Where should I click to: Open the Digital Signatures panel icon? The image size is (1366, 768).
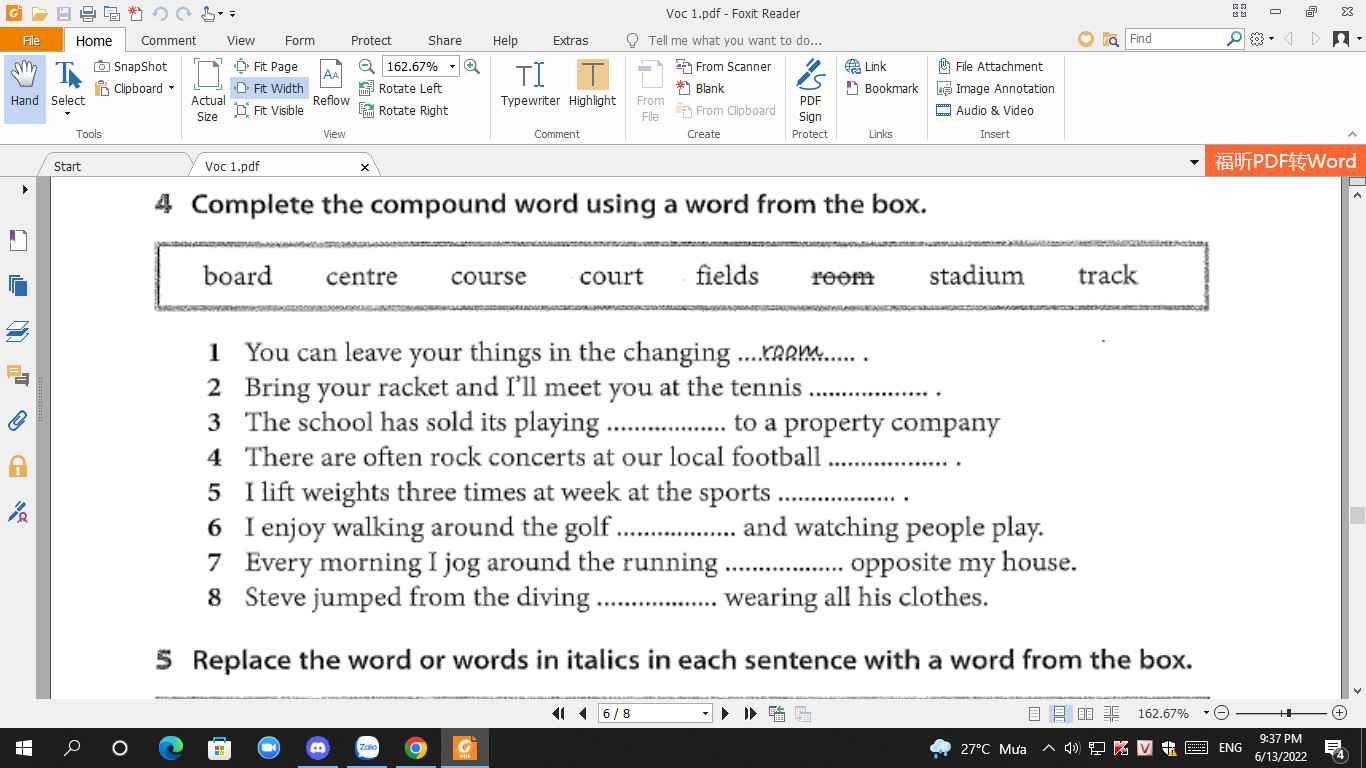(18, 513)
